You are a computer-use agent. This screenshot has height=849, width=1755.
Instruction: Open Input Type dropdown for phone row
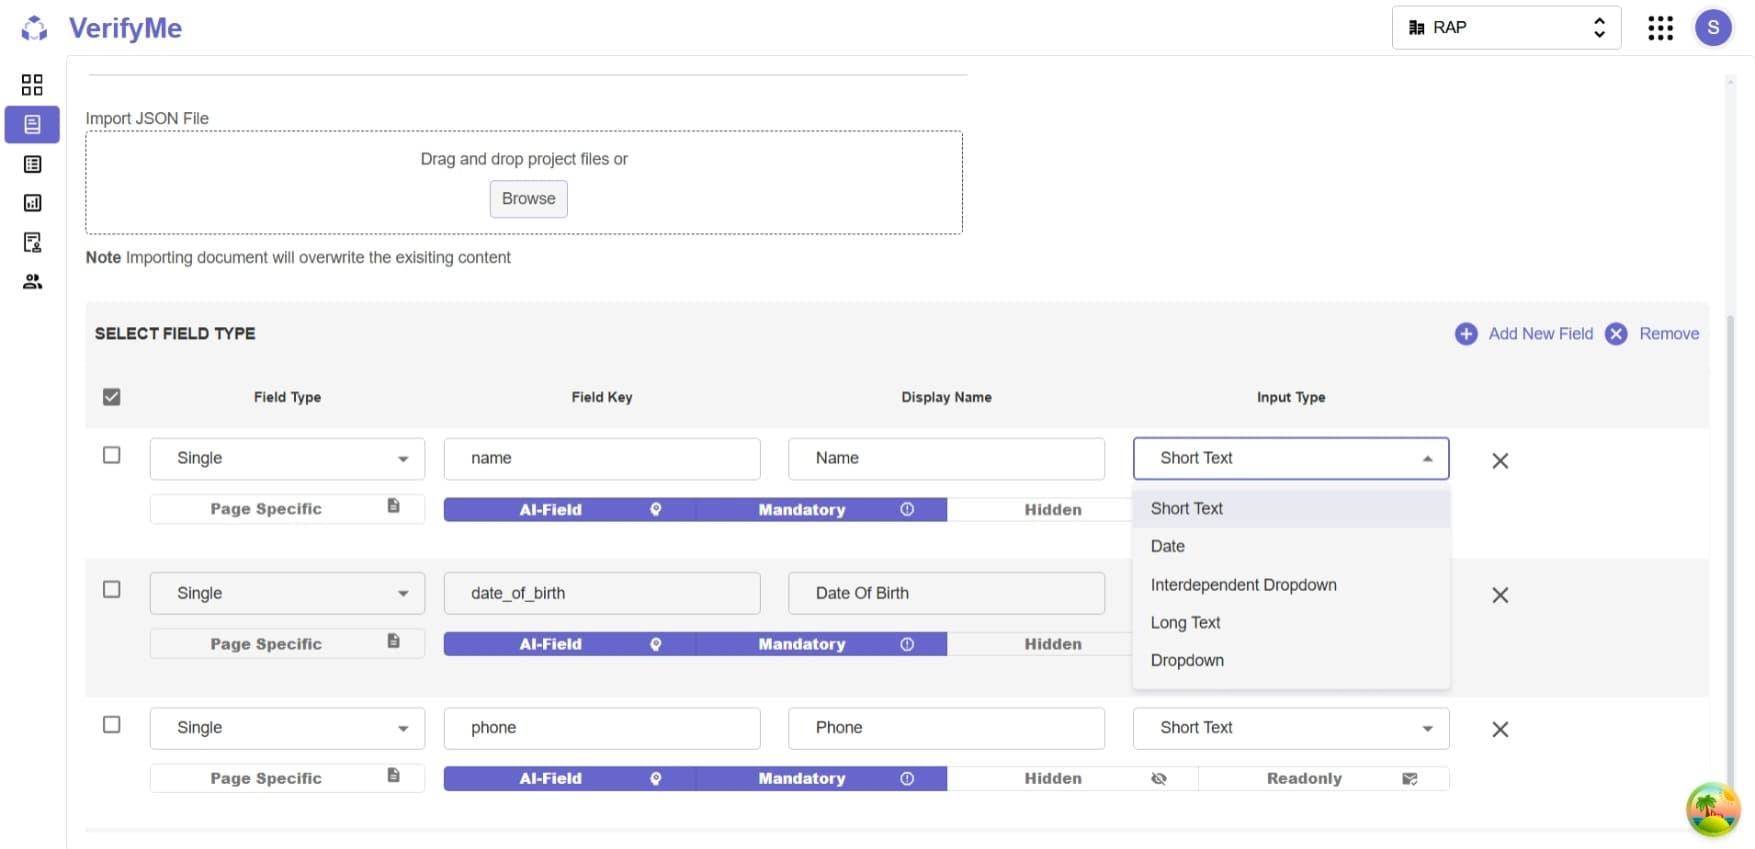click(1291, 728)
